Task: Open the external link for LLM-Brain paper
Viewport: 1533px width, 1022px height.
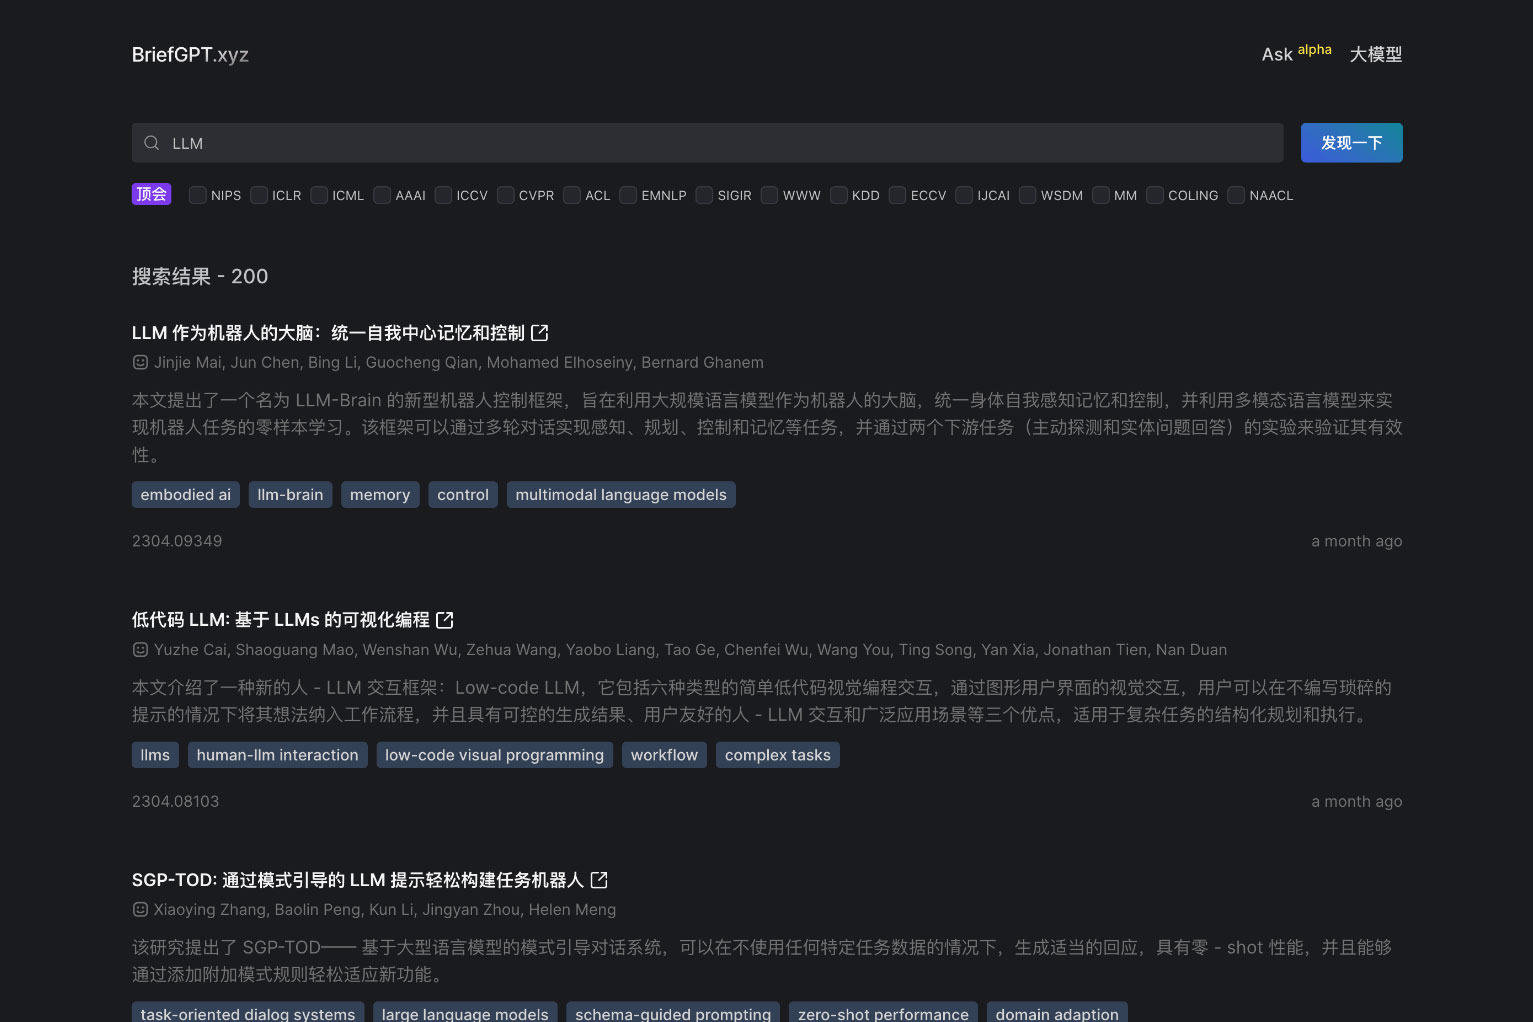Action: 539,332
